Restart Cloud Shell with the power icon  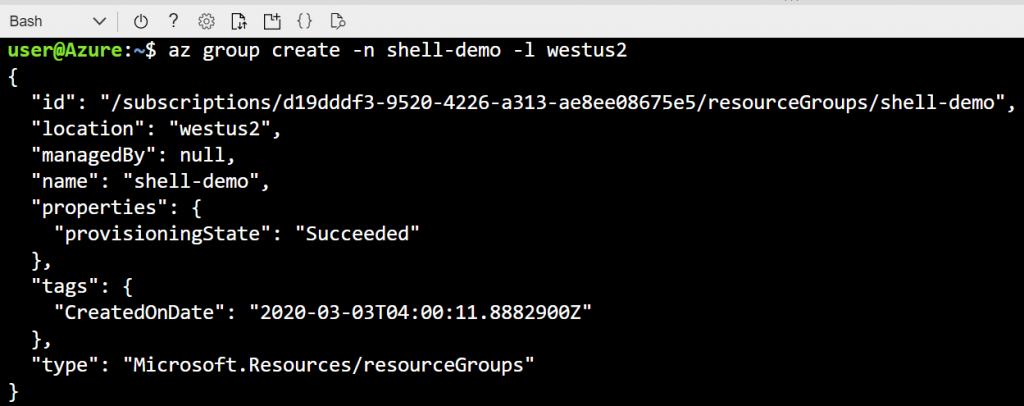click(140, 22)
